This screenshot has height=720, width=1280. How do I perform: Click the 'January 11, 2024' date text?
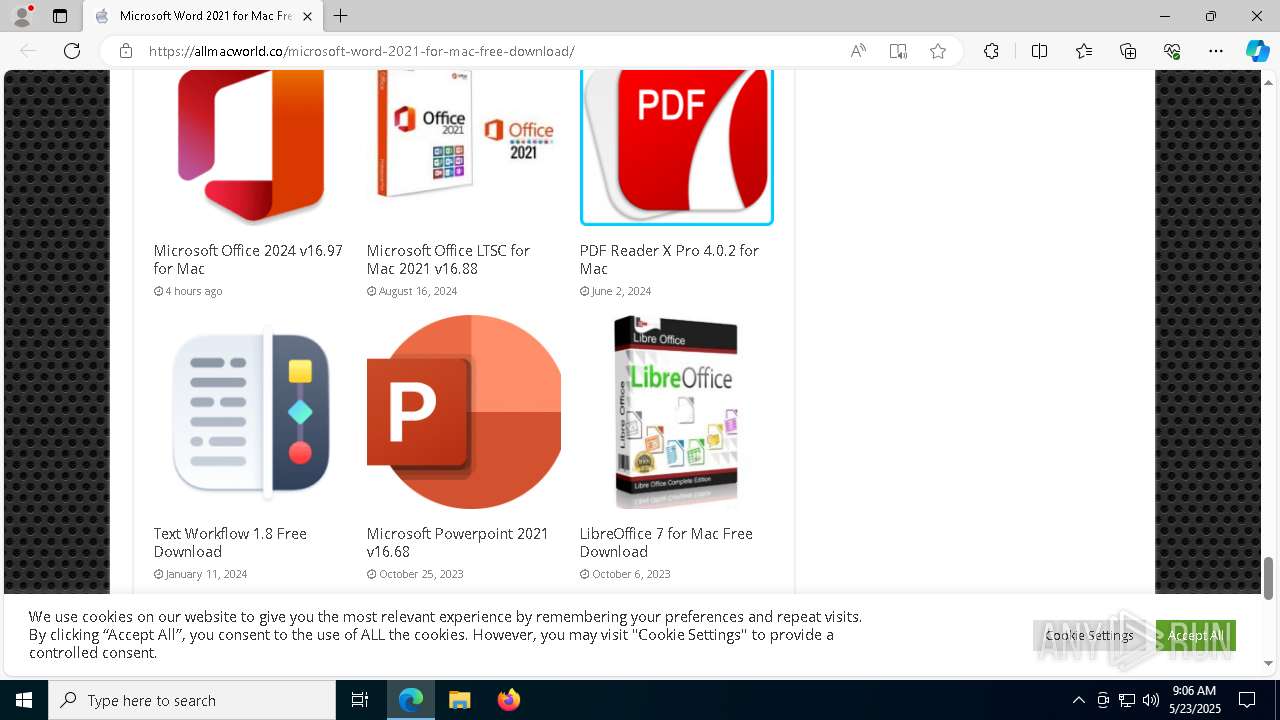tap(206, 574)
